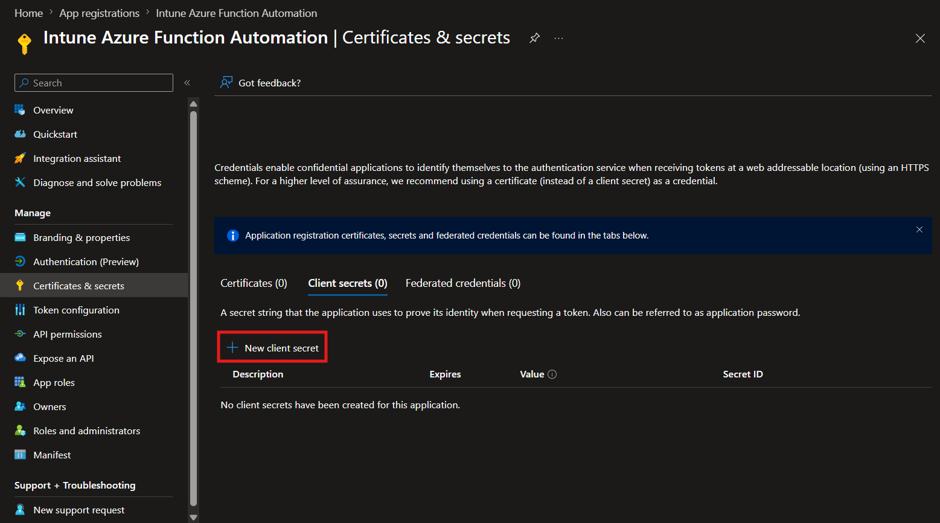This screenshot has width=940, height=523.
Task: Click the sidebar vertical scrollbar thumb
Action: pyautogui.click(x=193, y=309)
